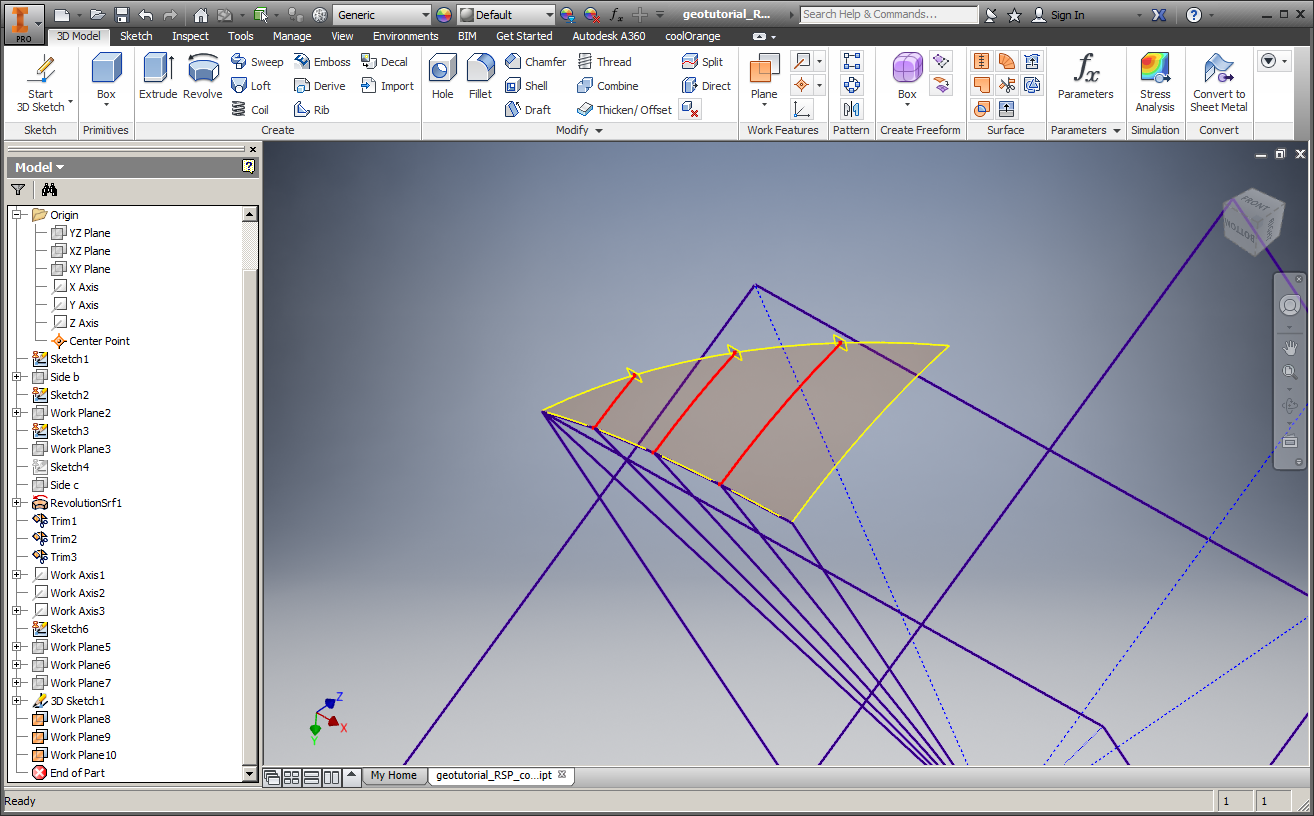The height and width of the screenshot is (816, 1314).
Task: Select Trim2 in the model tree
Action: click(63, 539)
